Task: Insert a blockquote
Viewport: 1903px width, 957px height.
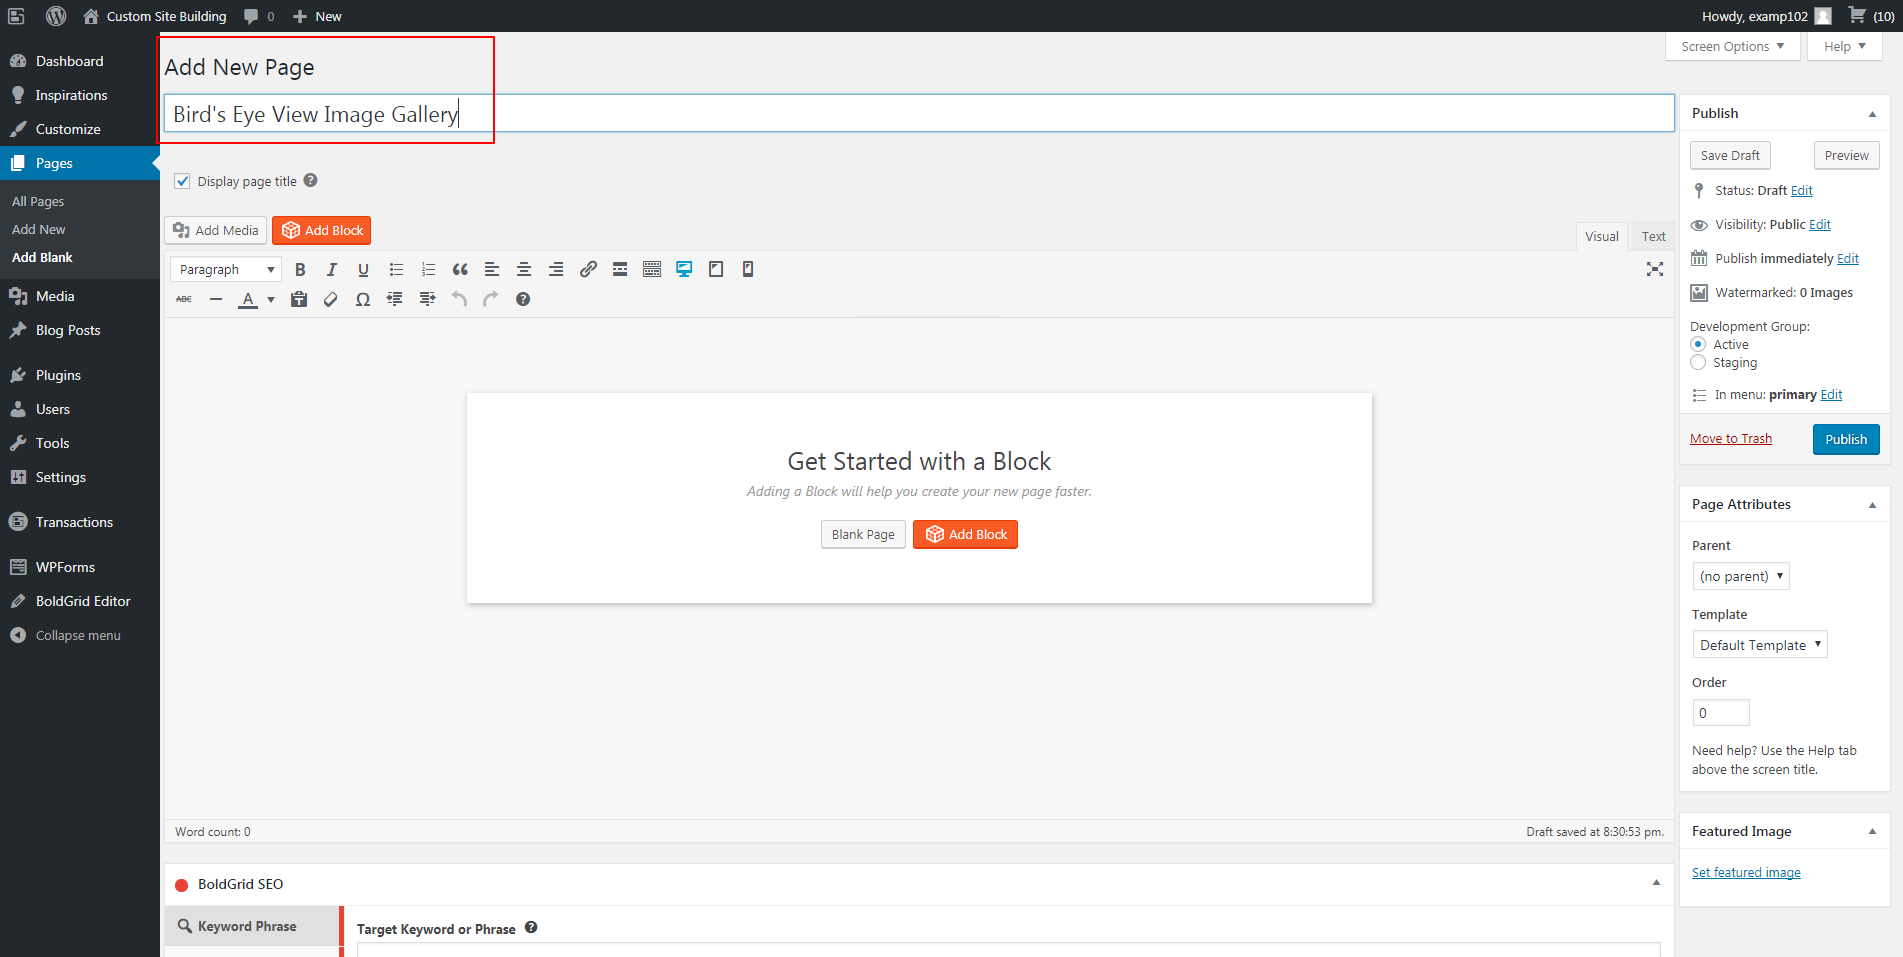Action: pos(460,269)
